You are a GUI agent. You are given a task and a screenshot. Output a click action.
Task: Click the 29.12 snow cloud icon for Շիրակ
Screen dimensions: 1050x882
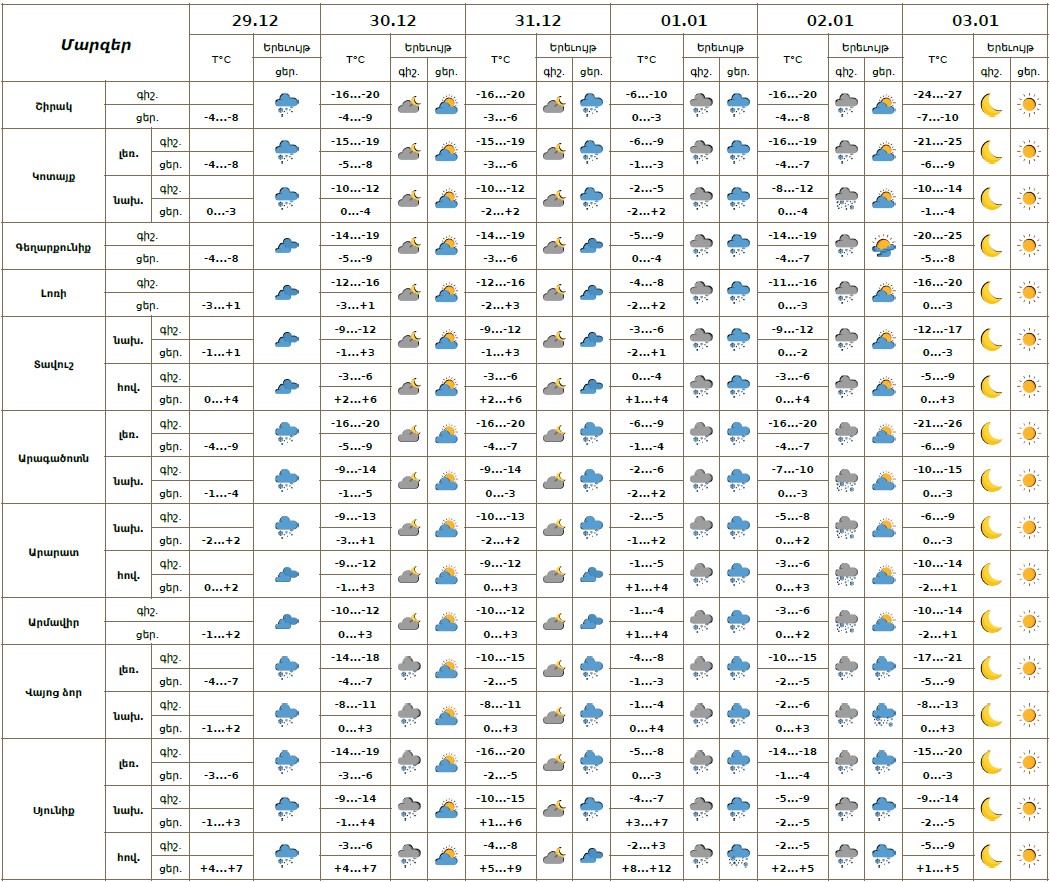click(287, 105)
